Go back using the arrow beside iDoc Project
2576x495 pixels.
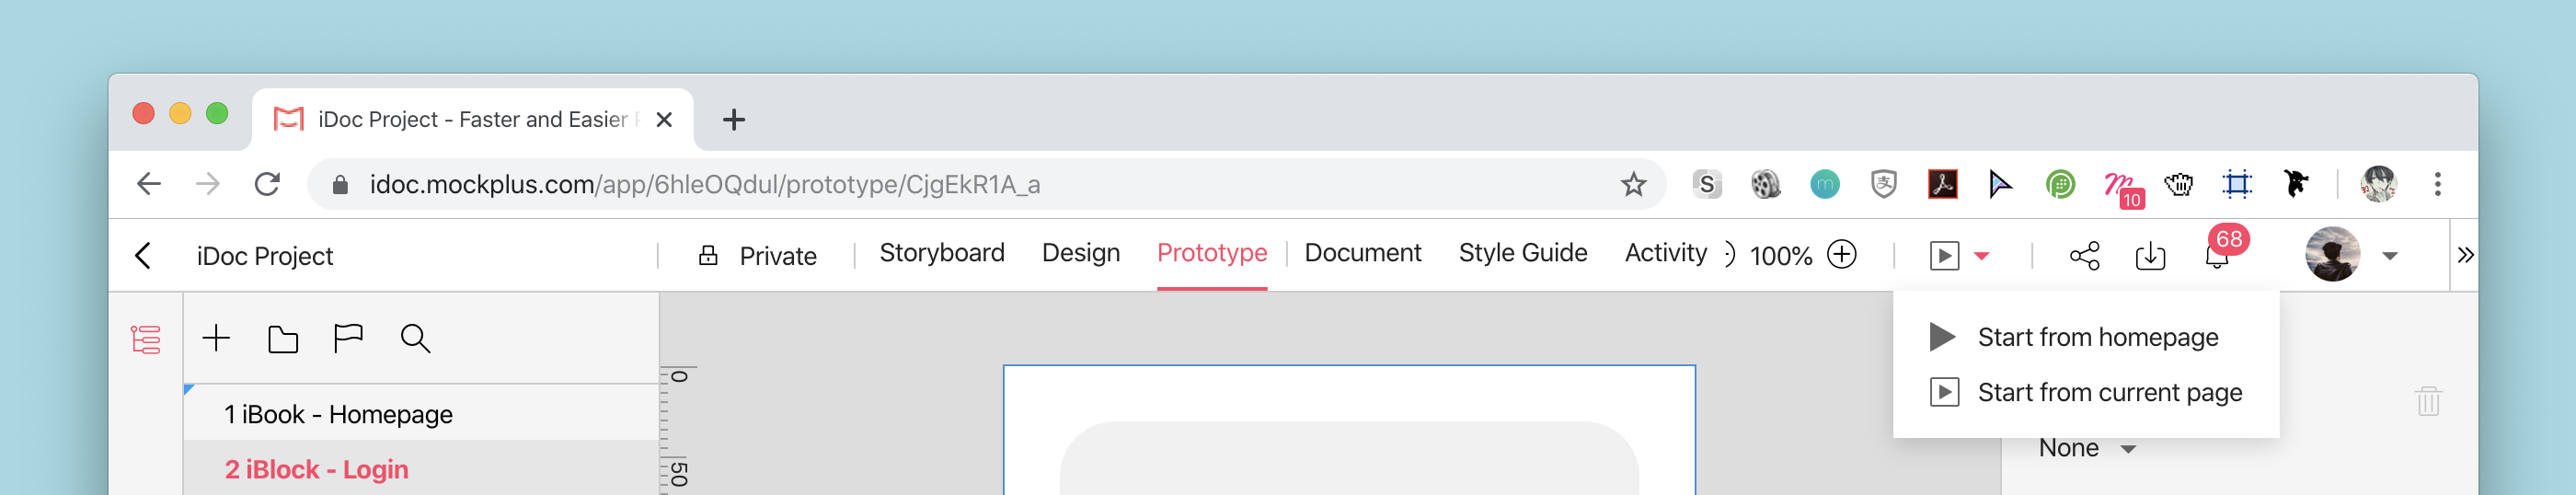pos(143,256)
